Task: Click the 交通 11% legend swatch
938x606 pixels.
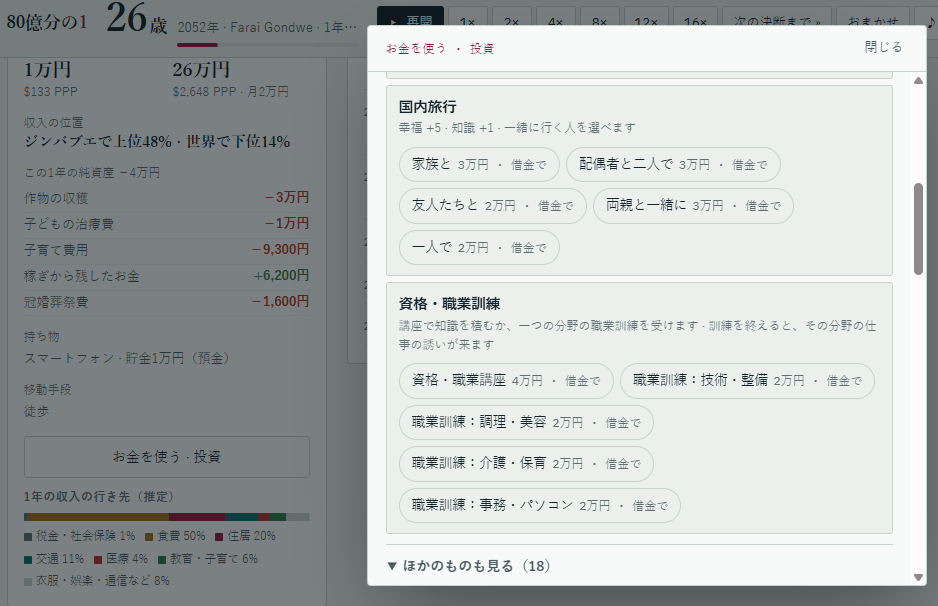Action: (28, 559)
